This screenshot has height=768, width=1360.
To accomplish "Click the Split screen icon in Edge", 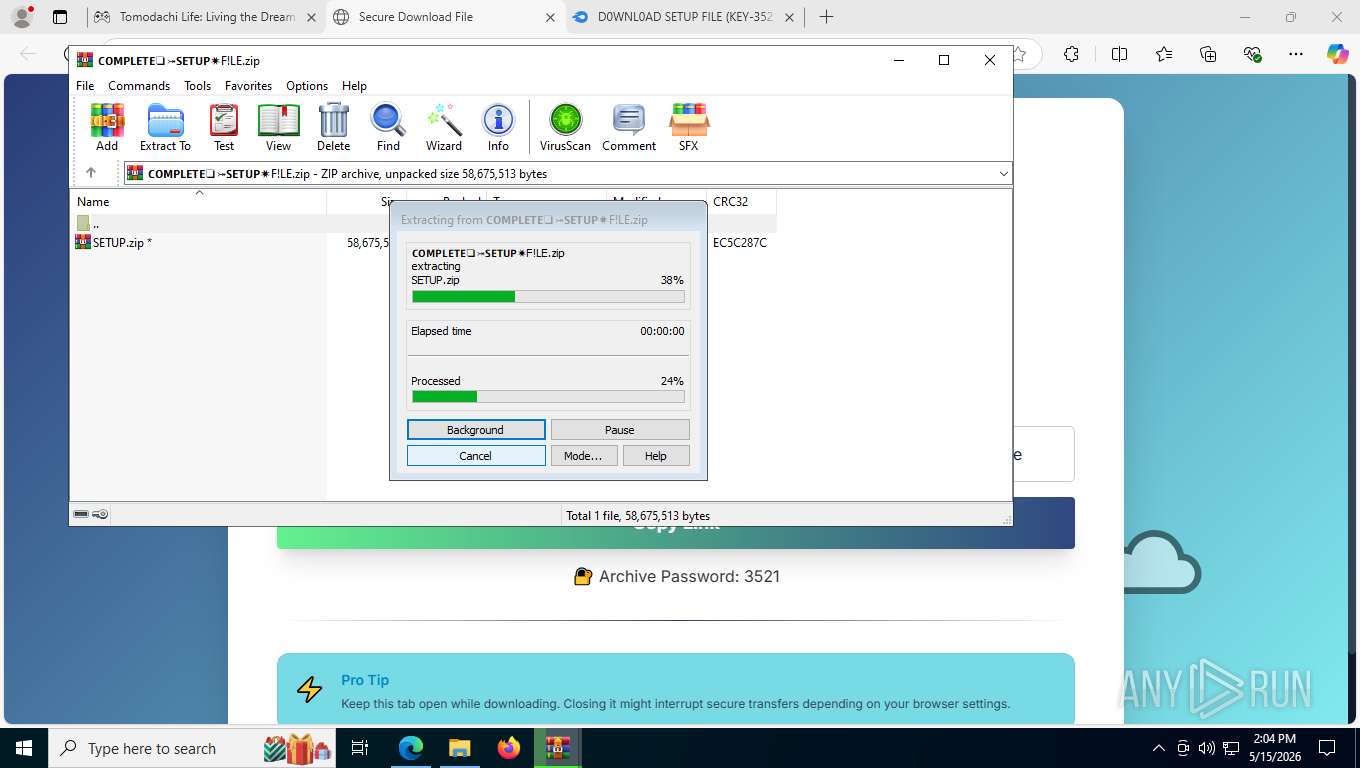I will coord(1119,54).
